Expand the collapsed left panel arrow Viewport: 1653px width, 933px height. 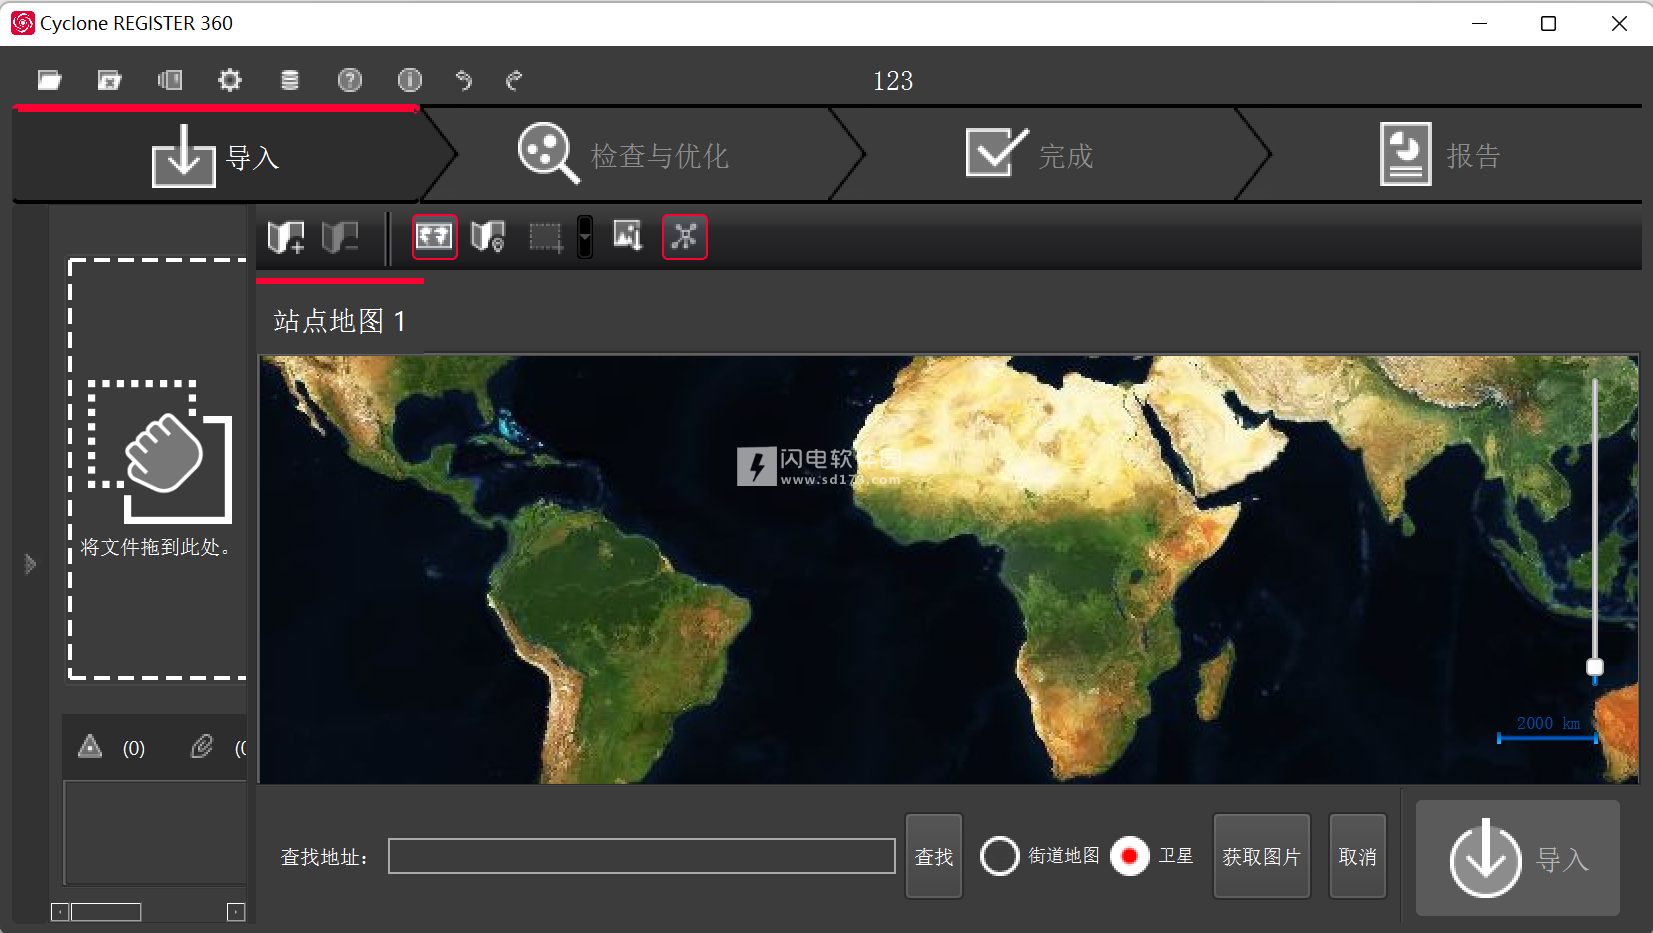30,565
